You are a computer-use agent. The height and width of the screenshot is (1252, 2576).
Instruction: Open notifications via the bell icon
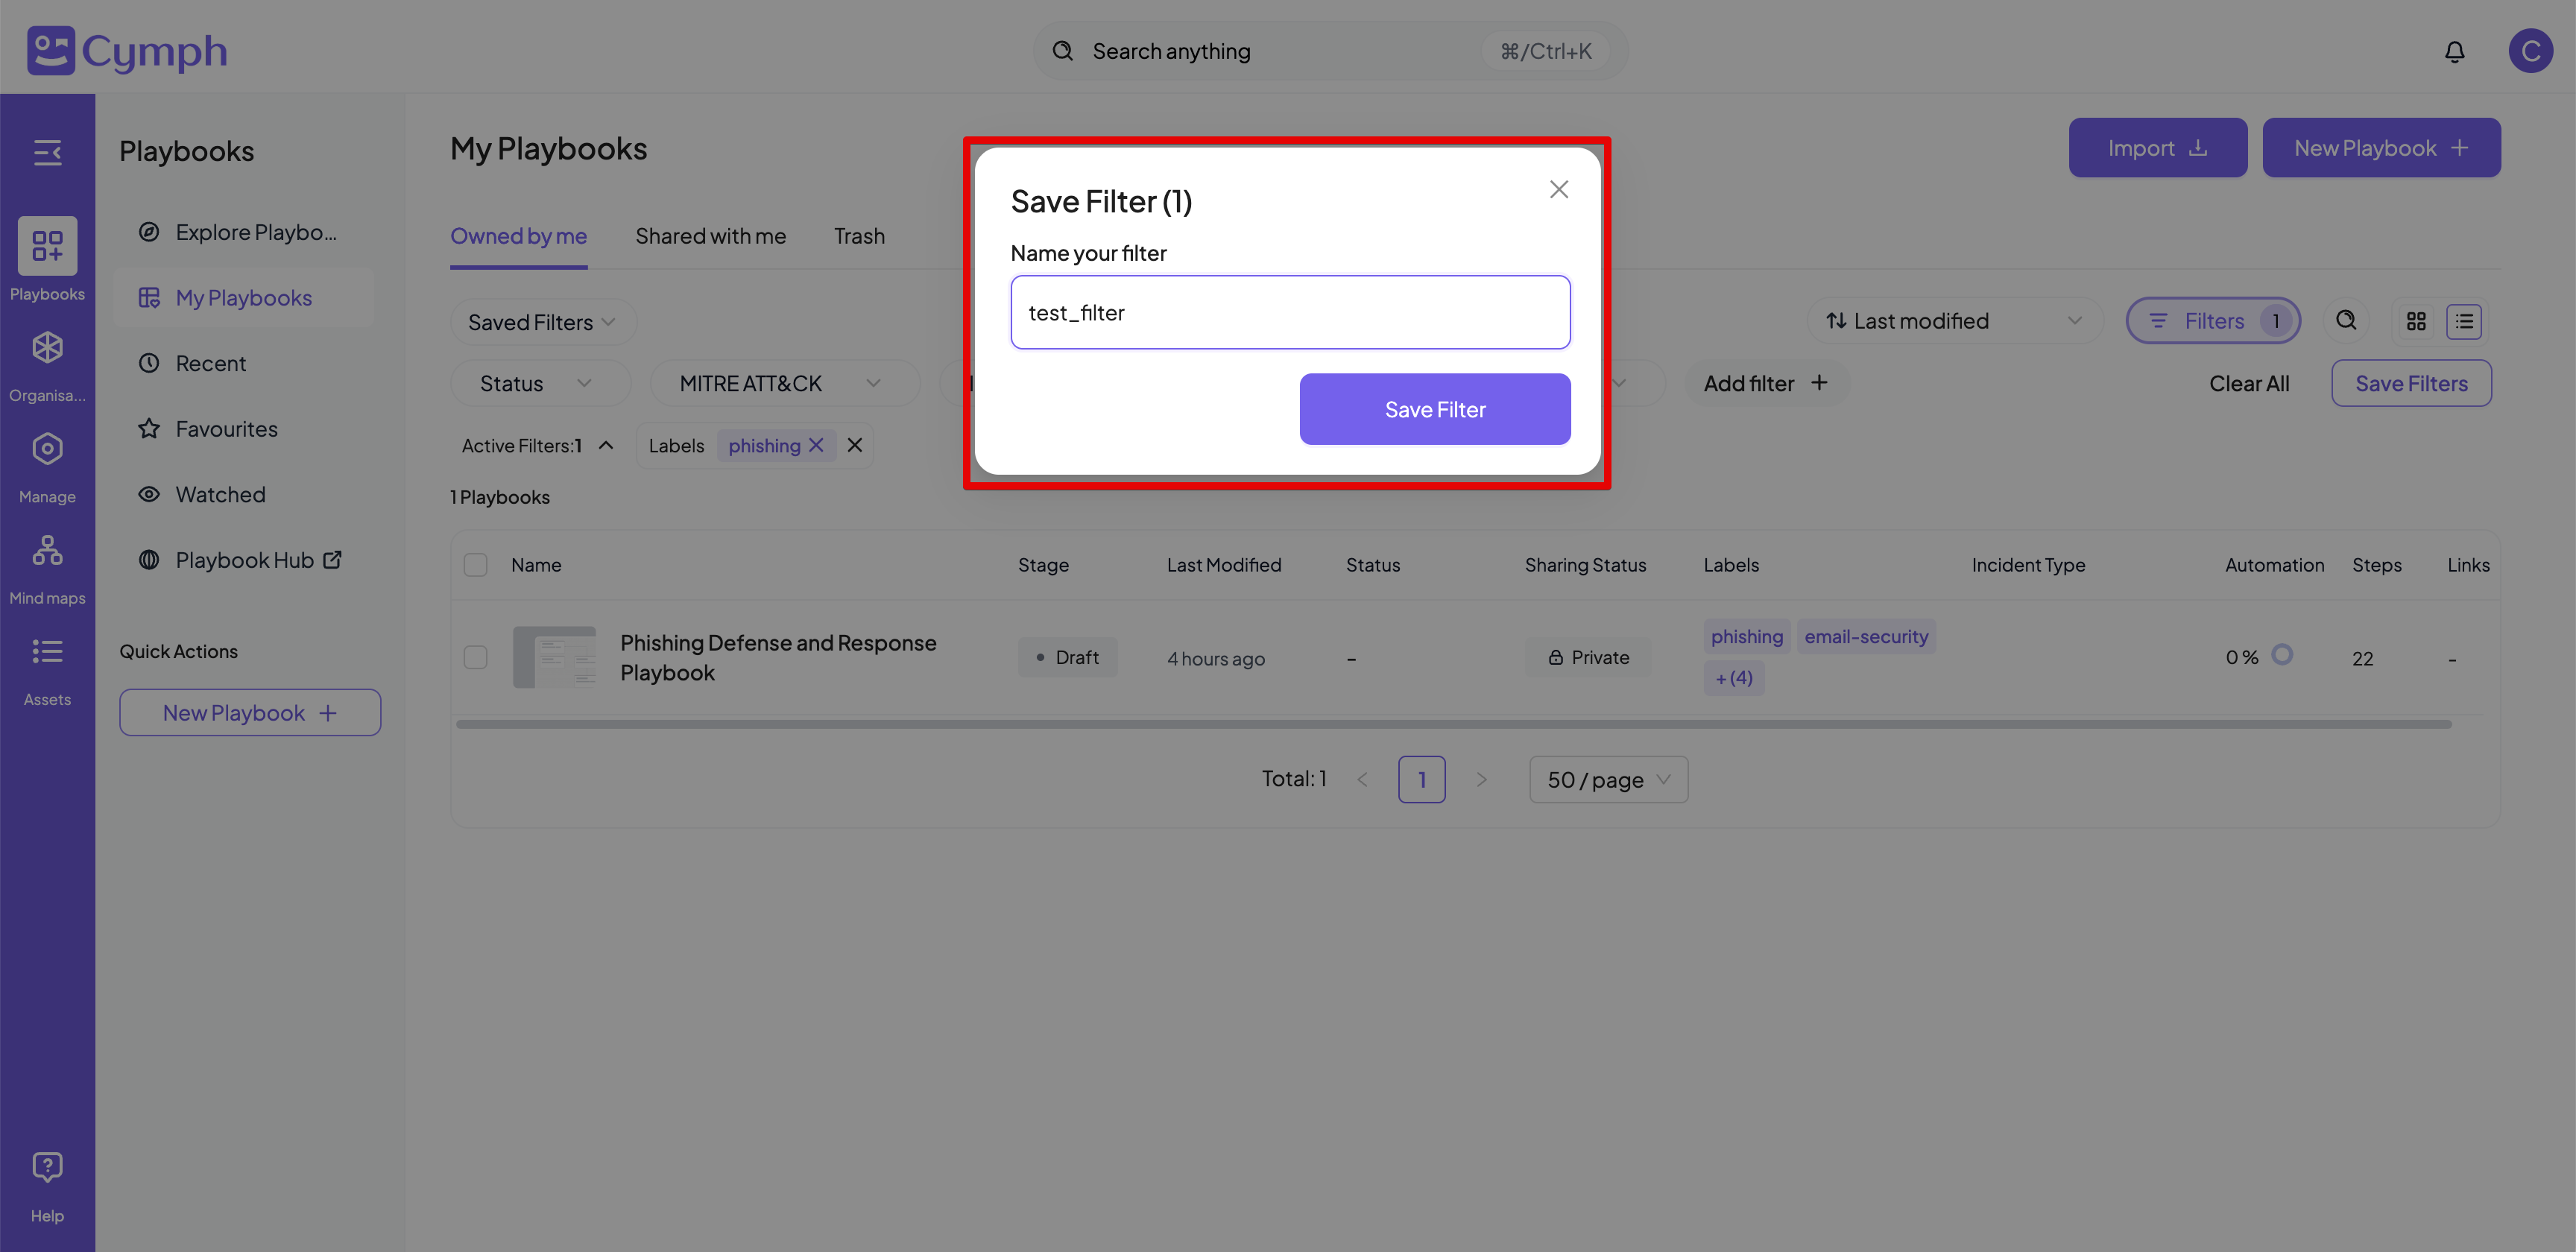[2455, 51]
